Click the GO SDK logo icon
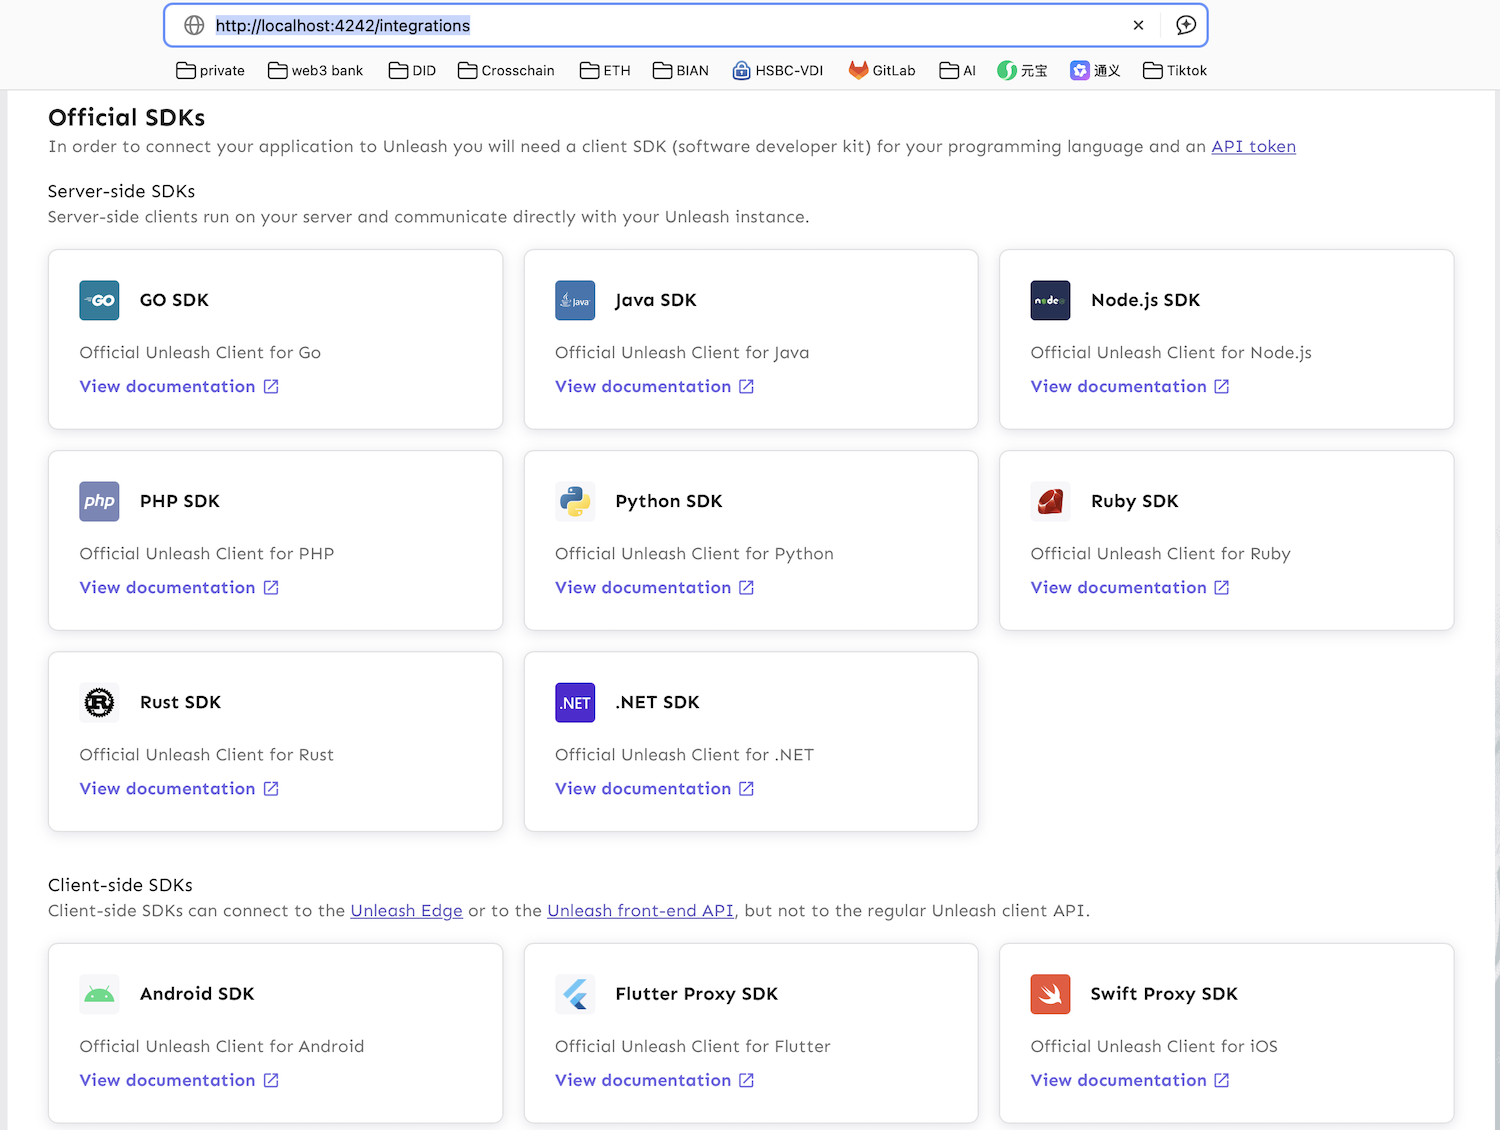The width and height of the screenshot is (1500, 1130). coord(99,300)
